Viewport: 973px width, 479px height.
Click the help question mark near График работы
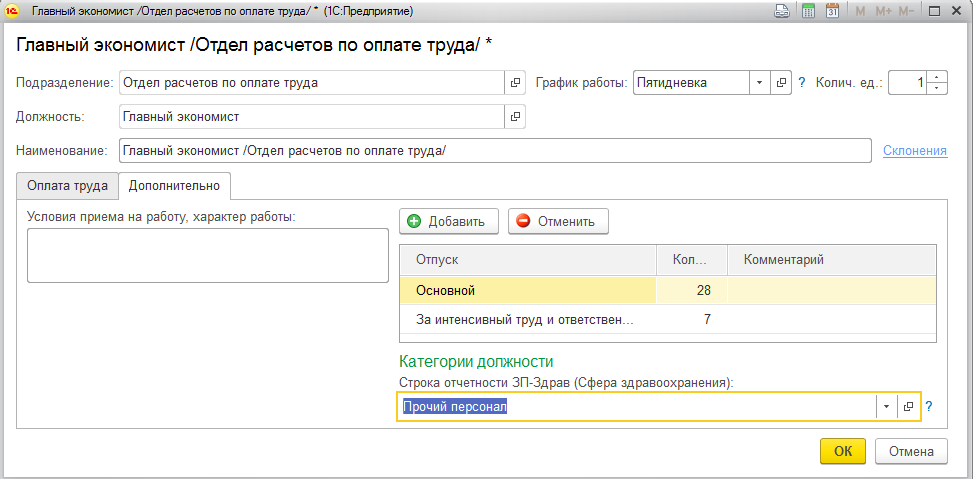(801, 83)
